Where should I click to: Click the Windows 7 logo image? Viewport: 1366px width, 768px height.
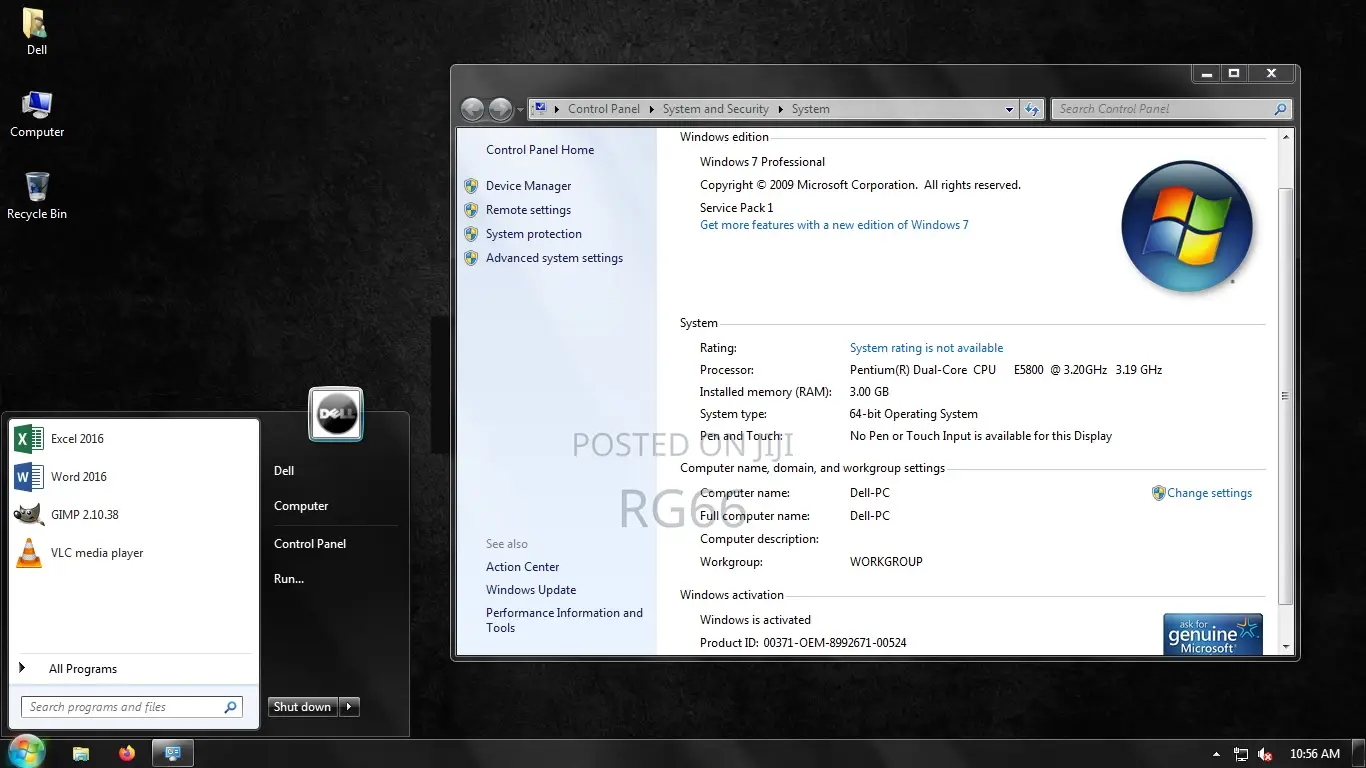1187,226
